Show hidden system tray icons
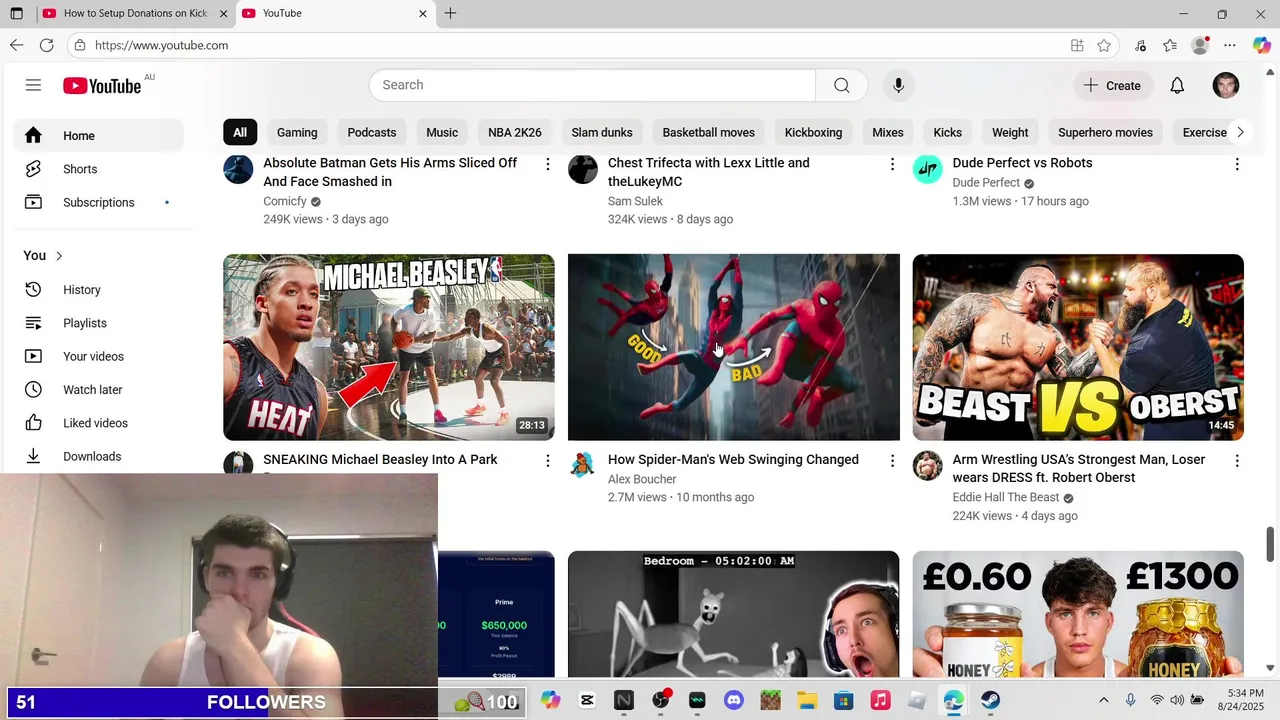 pos(1104,701)
